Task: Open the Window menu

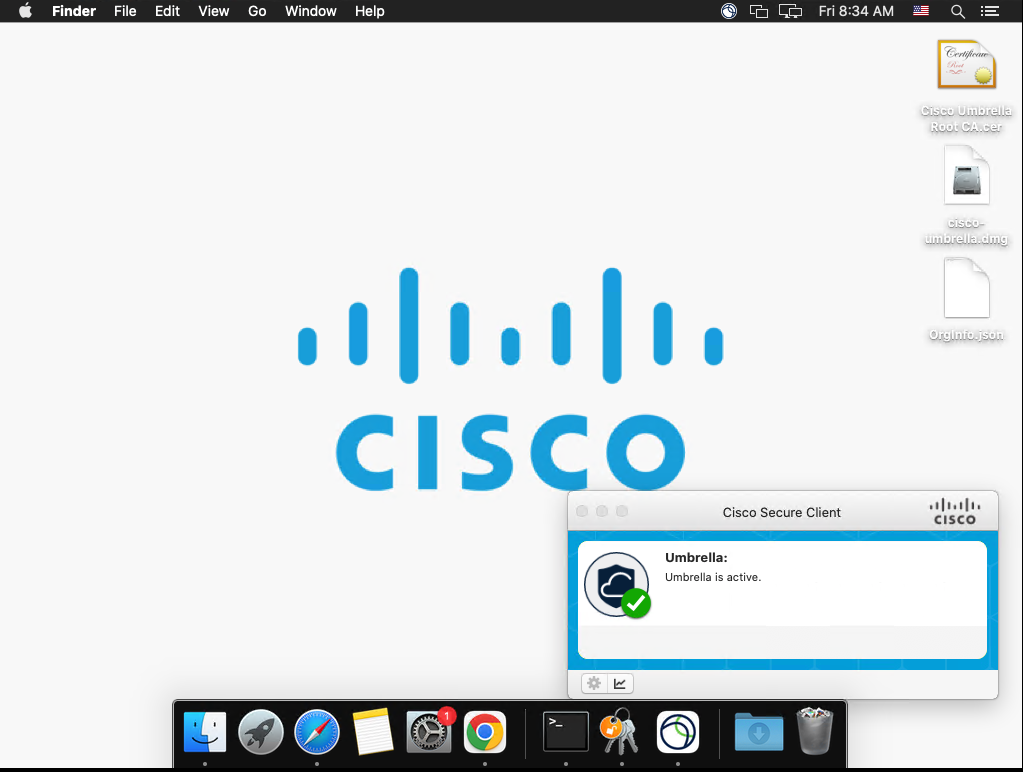Action: click(311, 11)
